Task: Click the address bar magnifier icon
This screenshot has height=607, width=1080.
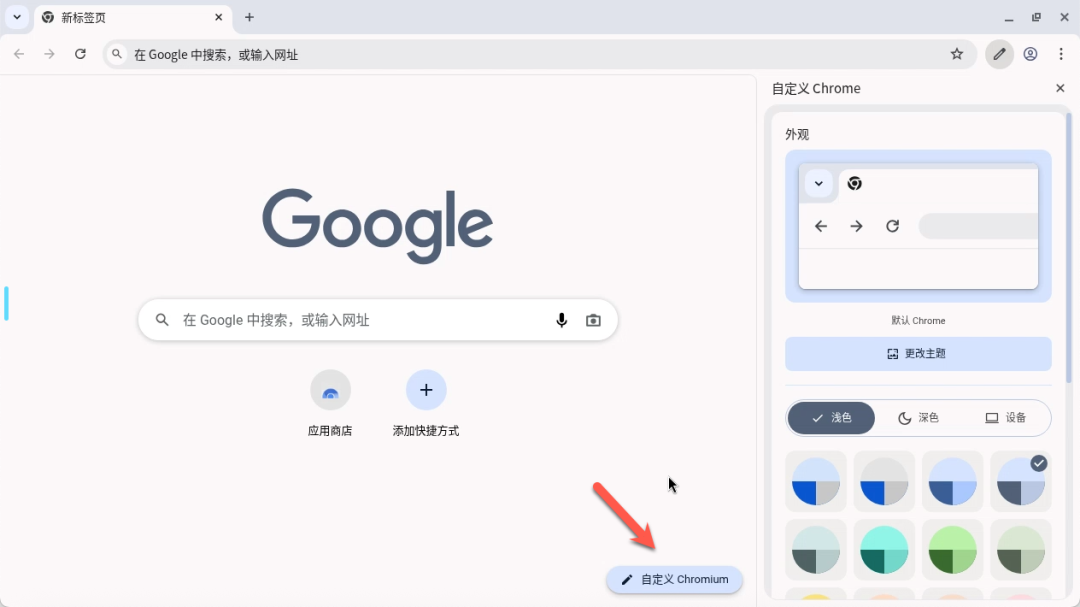Action: [x=117, y=54]
